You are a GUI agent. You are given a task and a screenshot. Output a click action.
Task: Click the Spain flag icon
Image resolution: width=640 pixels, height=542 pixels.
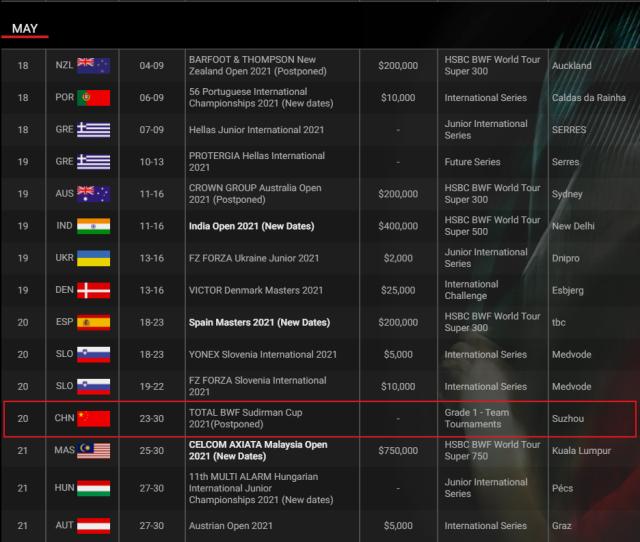point(93,323)
